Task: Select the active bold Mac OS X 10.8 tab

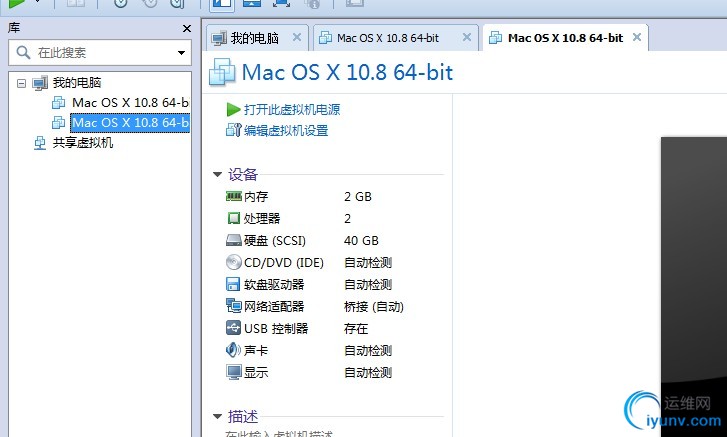Action: 565,38
